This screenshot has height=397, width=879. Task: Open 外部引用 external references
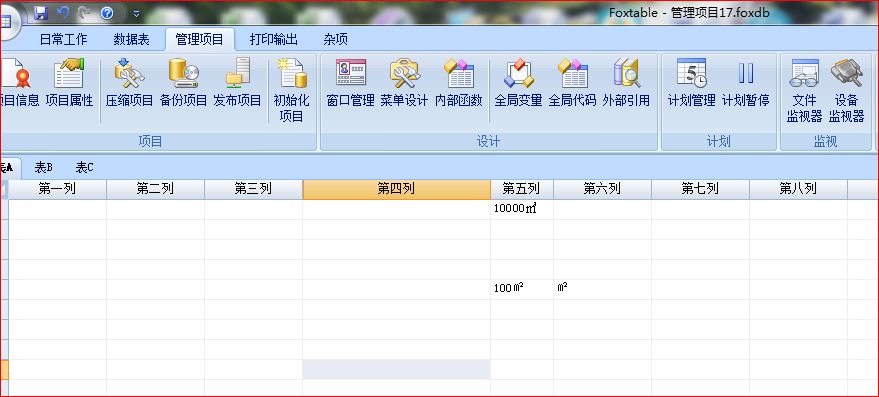click(626, 82)
